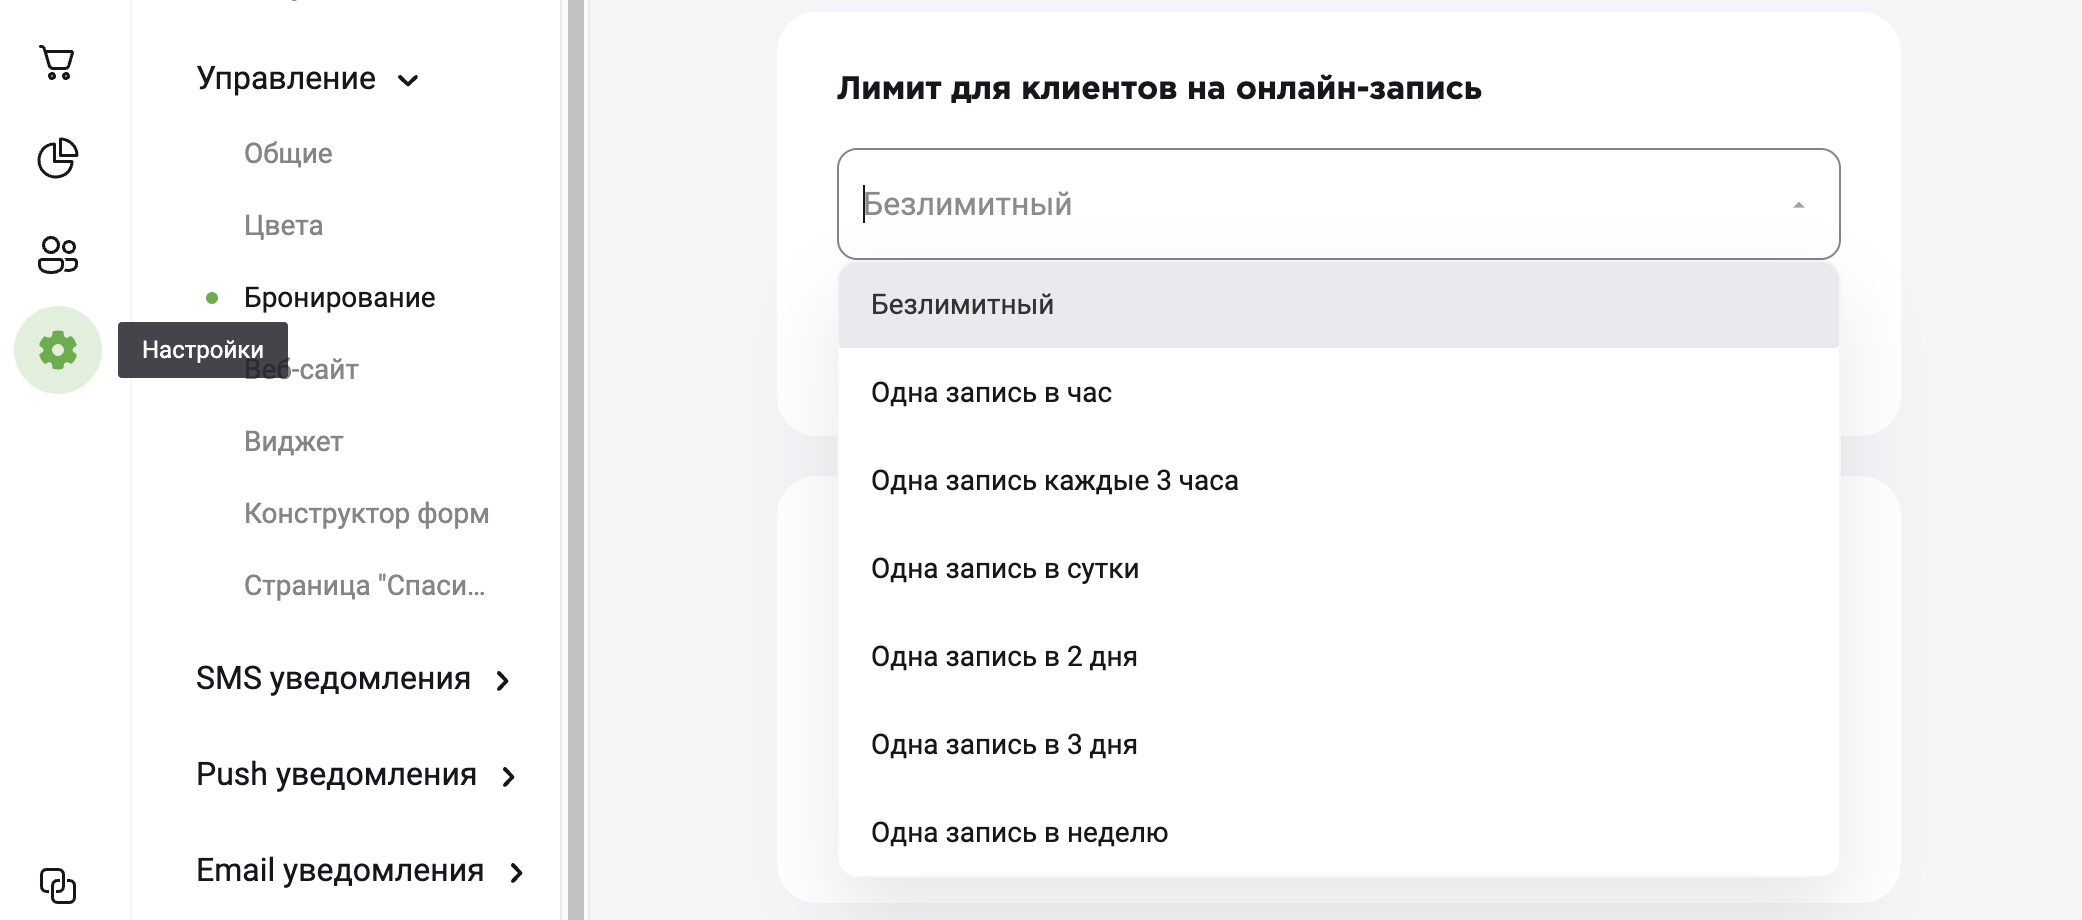Click the green Settings gear icon
The width and height of the screenshot is (2082, 920).
tap(57, 350)
